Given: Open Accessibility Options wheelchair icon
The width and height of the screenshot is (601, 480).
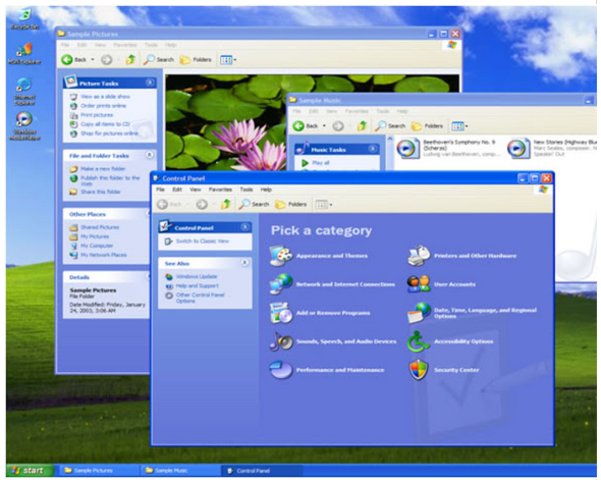Looking at the screenshot, I should tap(418, 341).
